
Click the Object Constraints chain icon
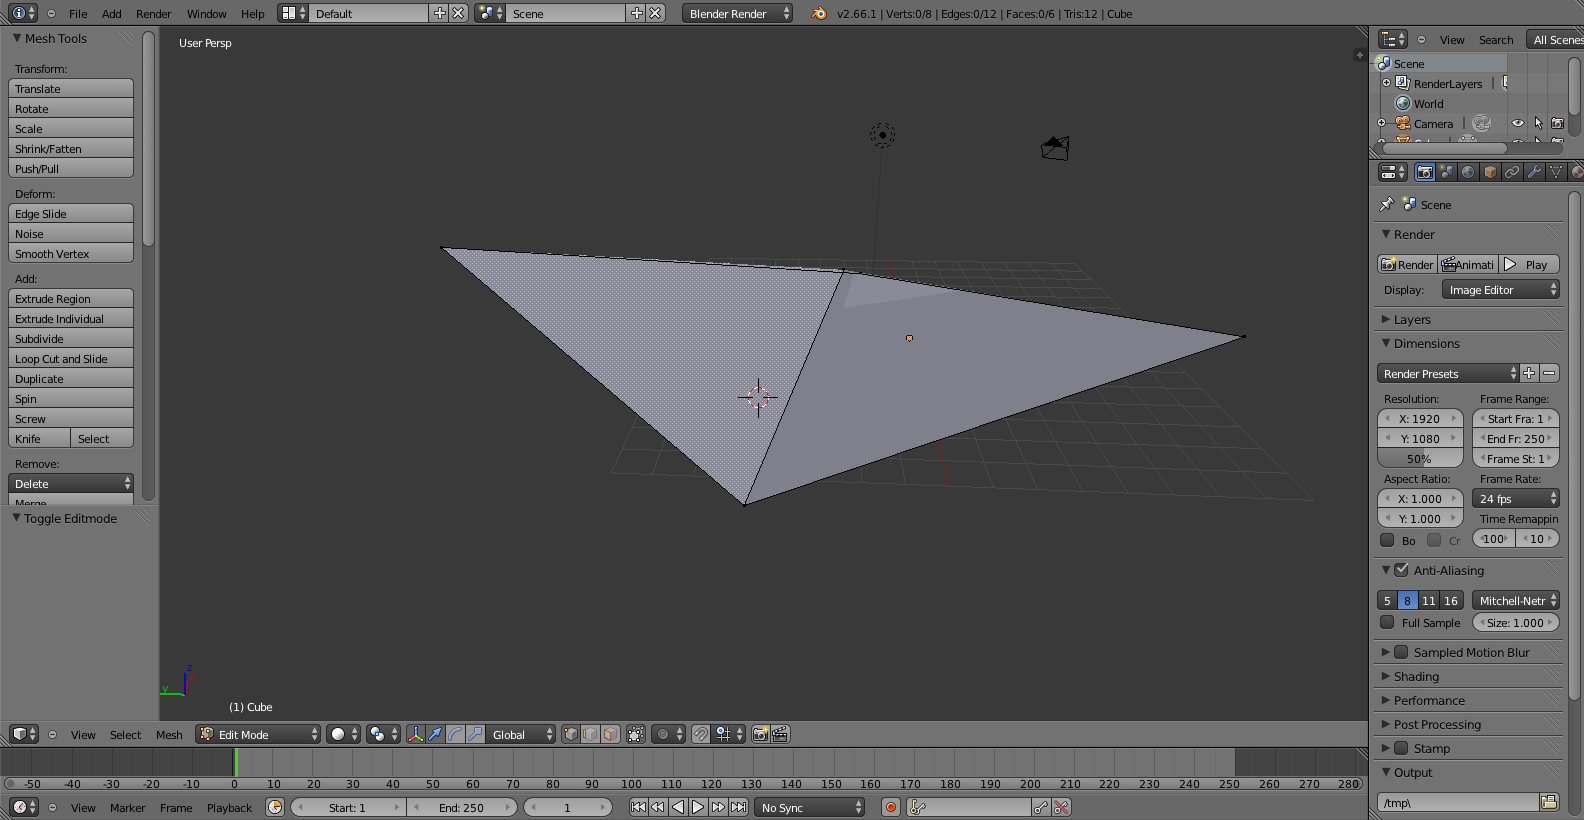(1512, 172)
